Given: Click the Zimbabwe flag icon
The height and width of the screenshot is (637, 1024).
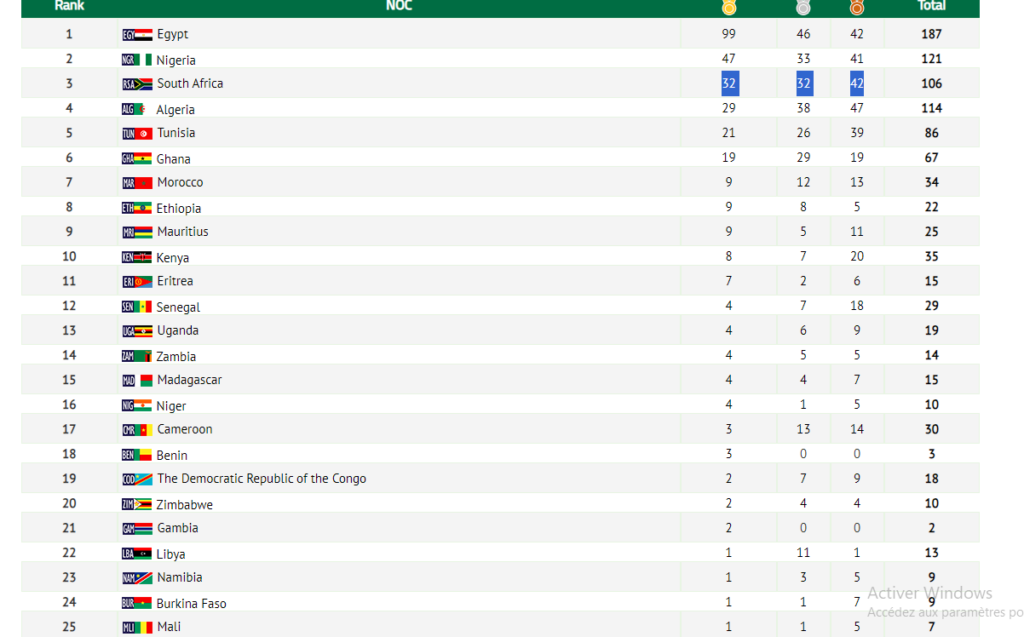Looking at the screenshot, I should tap(137, 504).
